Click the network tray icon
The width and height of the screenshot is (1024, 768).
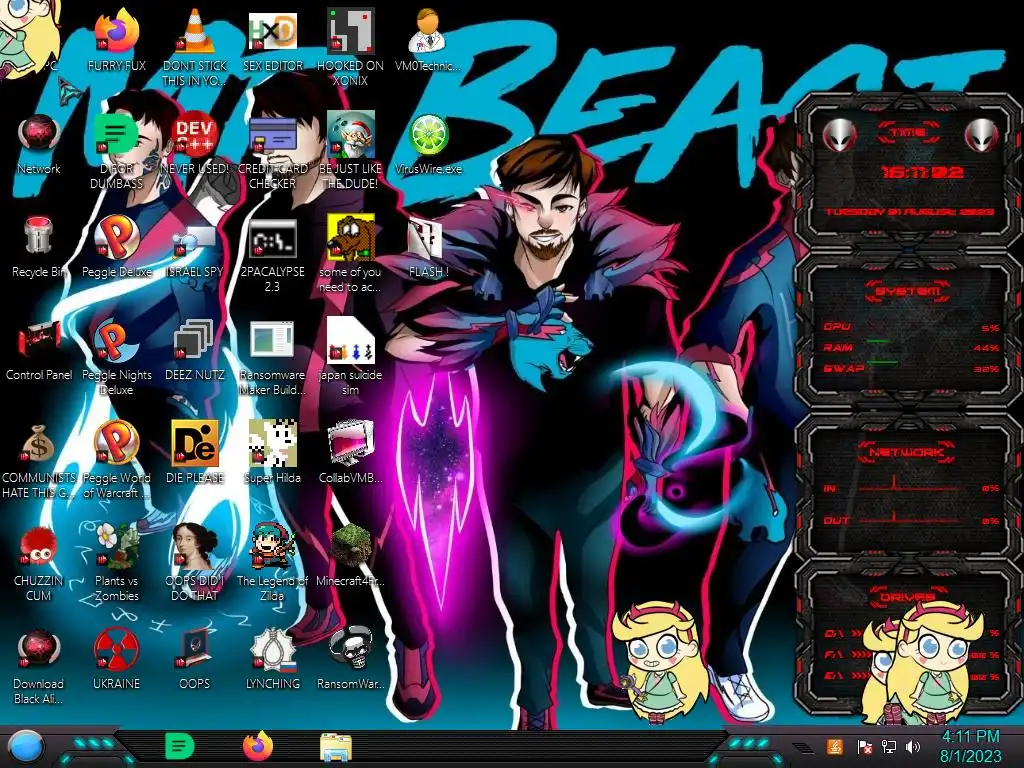click(x=889, y=746)
